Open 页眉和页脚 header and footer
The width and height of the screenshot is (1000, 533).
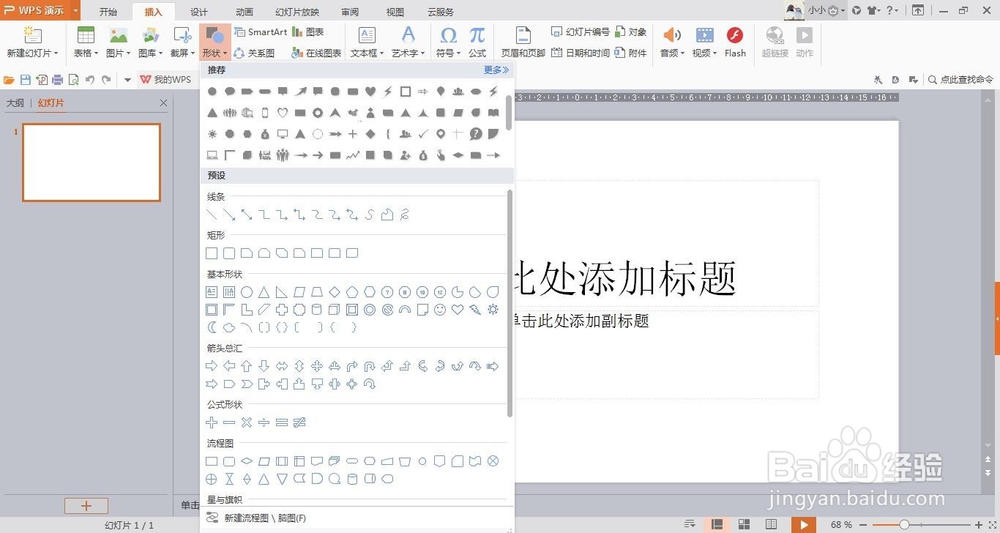(523, 42)
